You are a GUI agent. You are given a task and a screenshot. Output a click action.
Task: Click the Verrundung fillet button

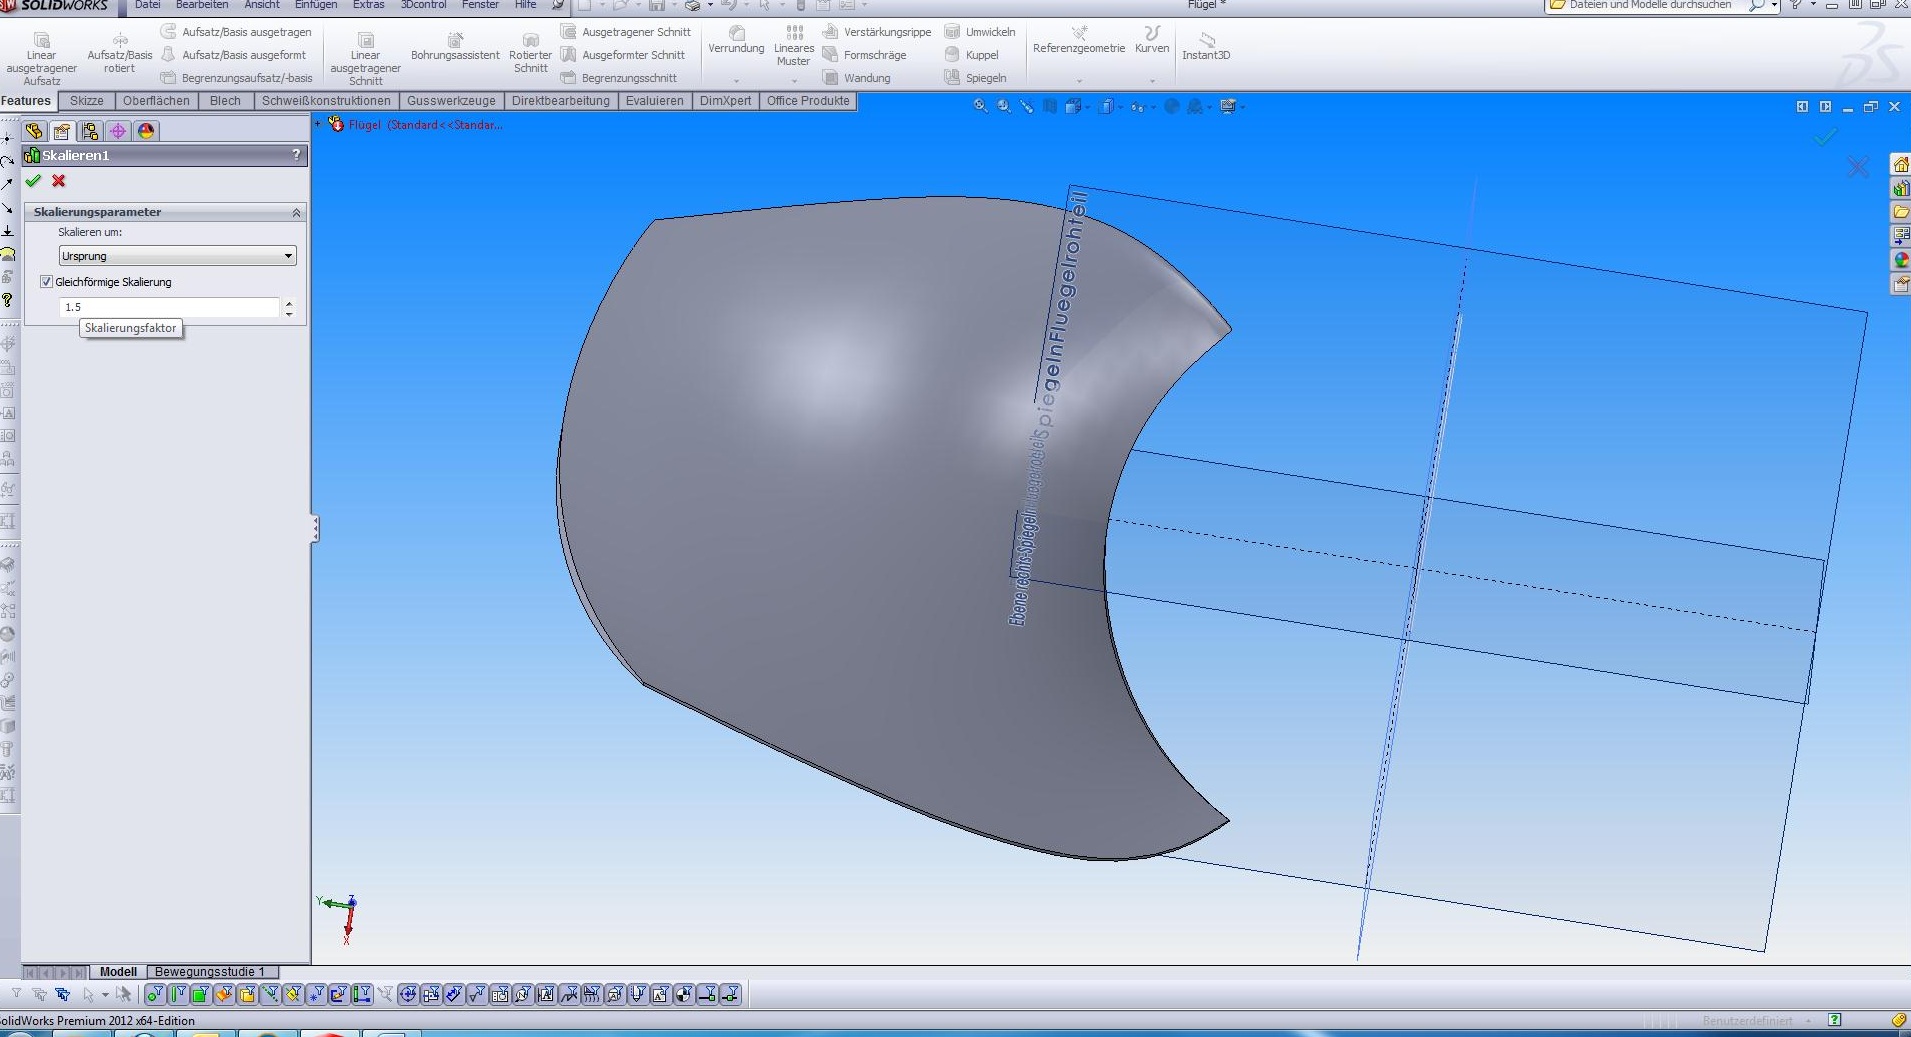(736, 40)
